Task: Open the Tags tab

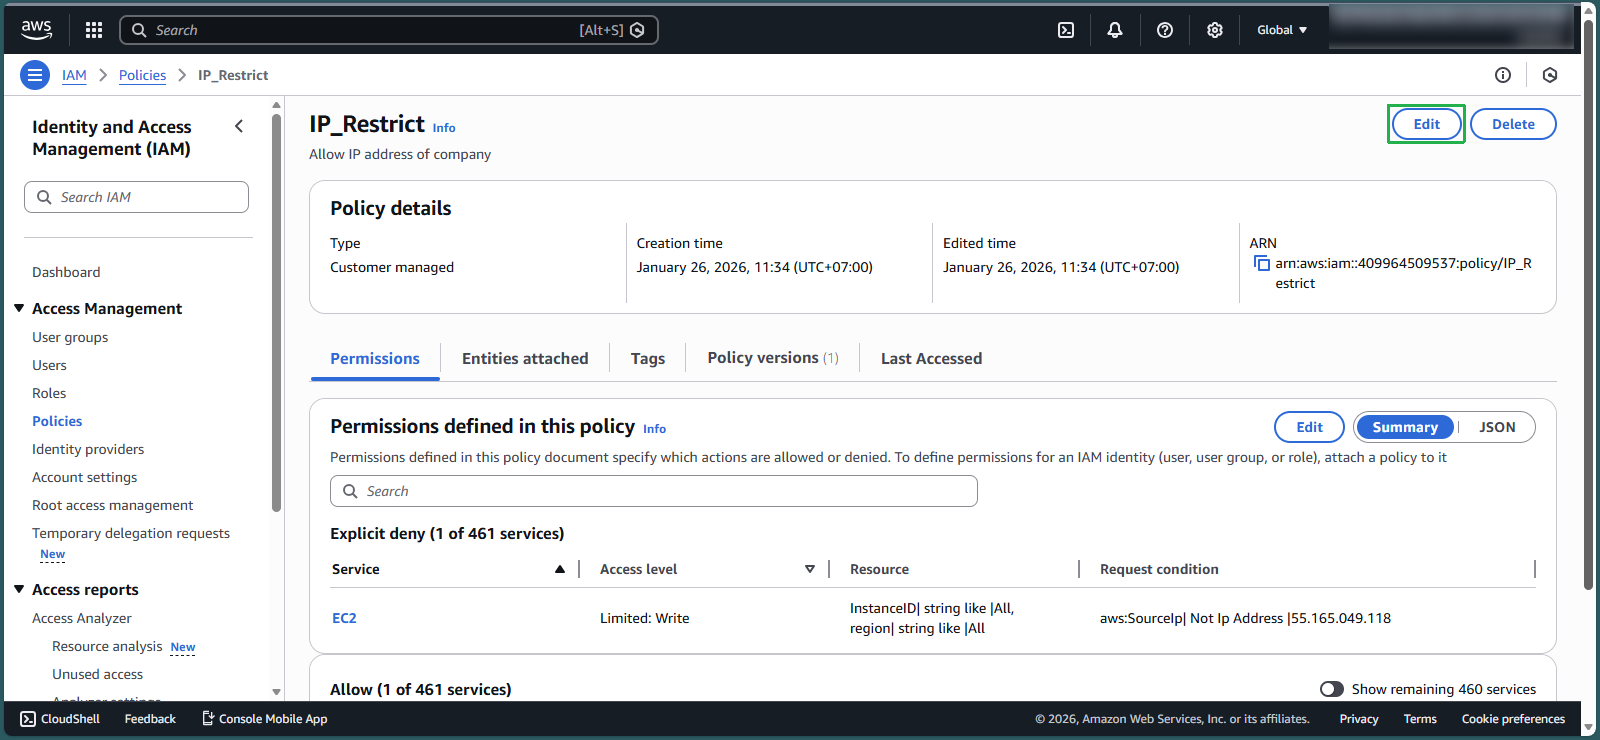Action: click(x=648, y=358)
